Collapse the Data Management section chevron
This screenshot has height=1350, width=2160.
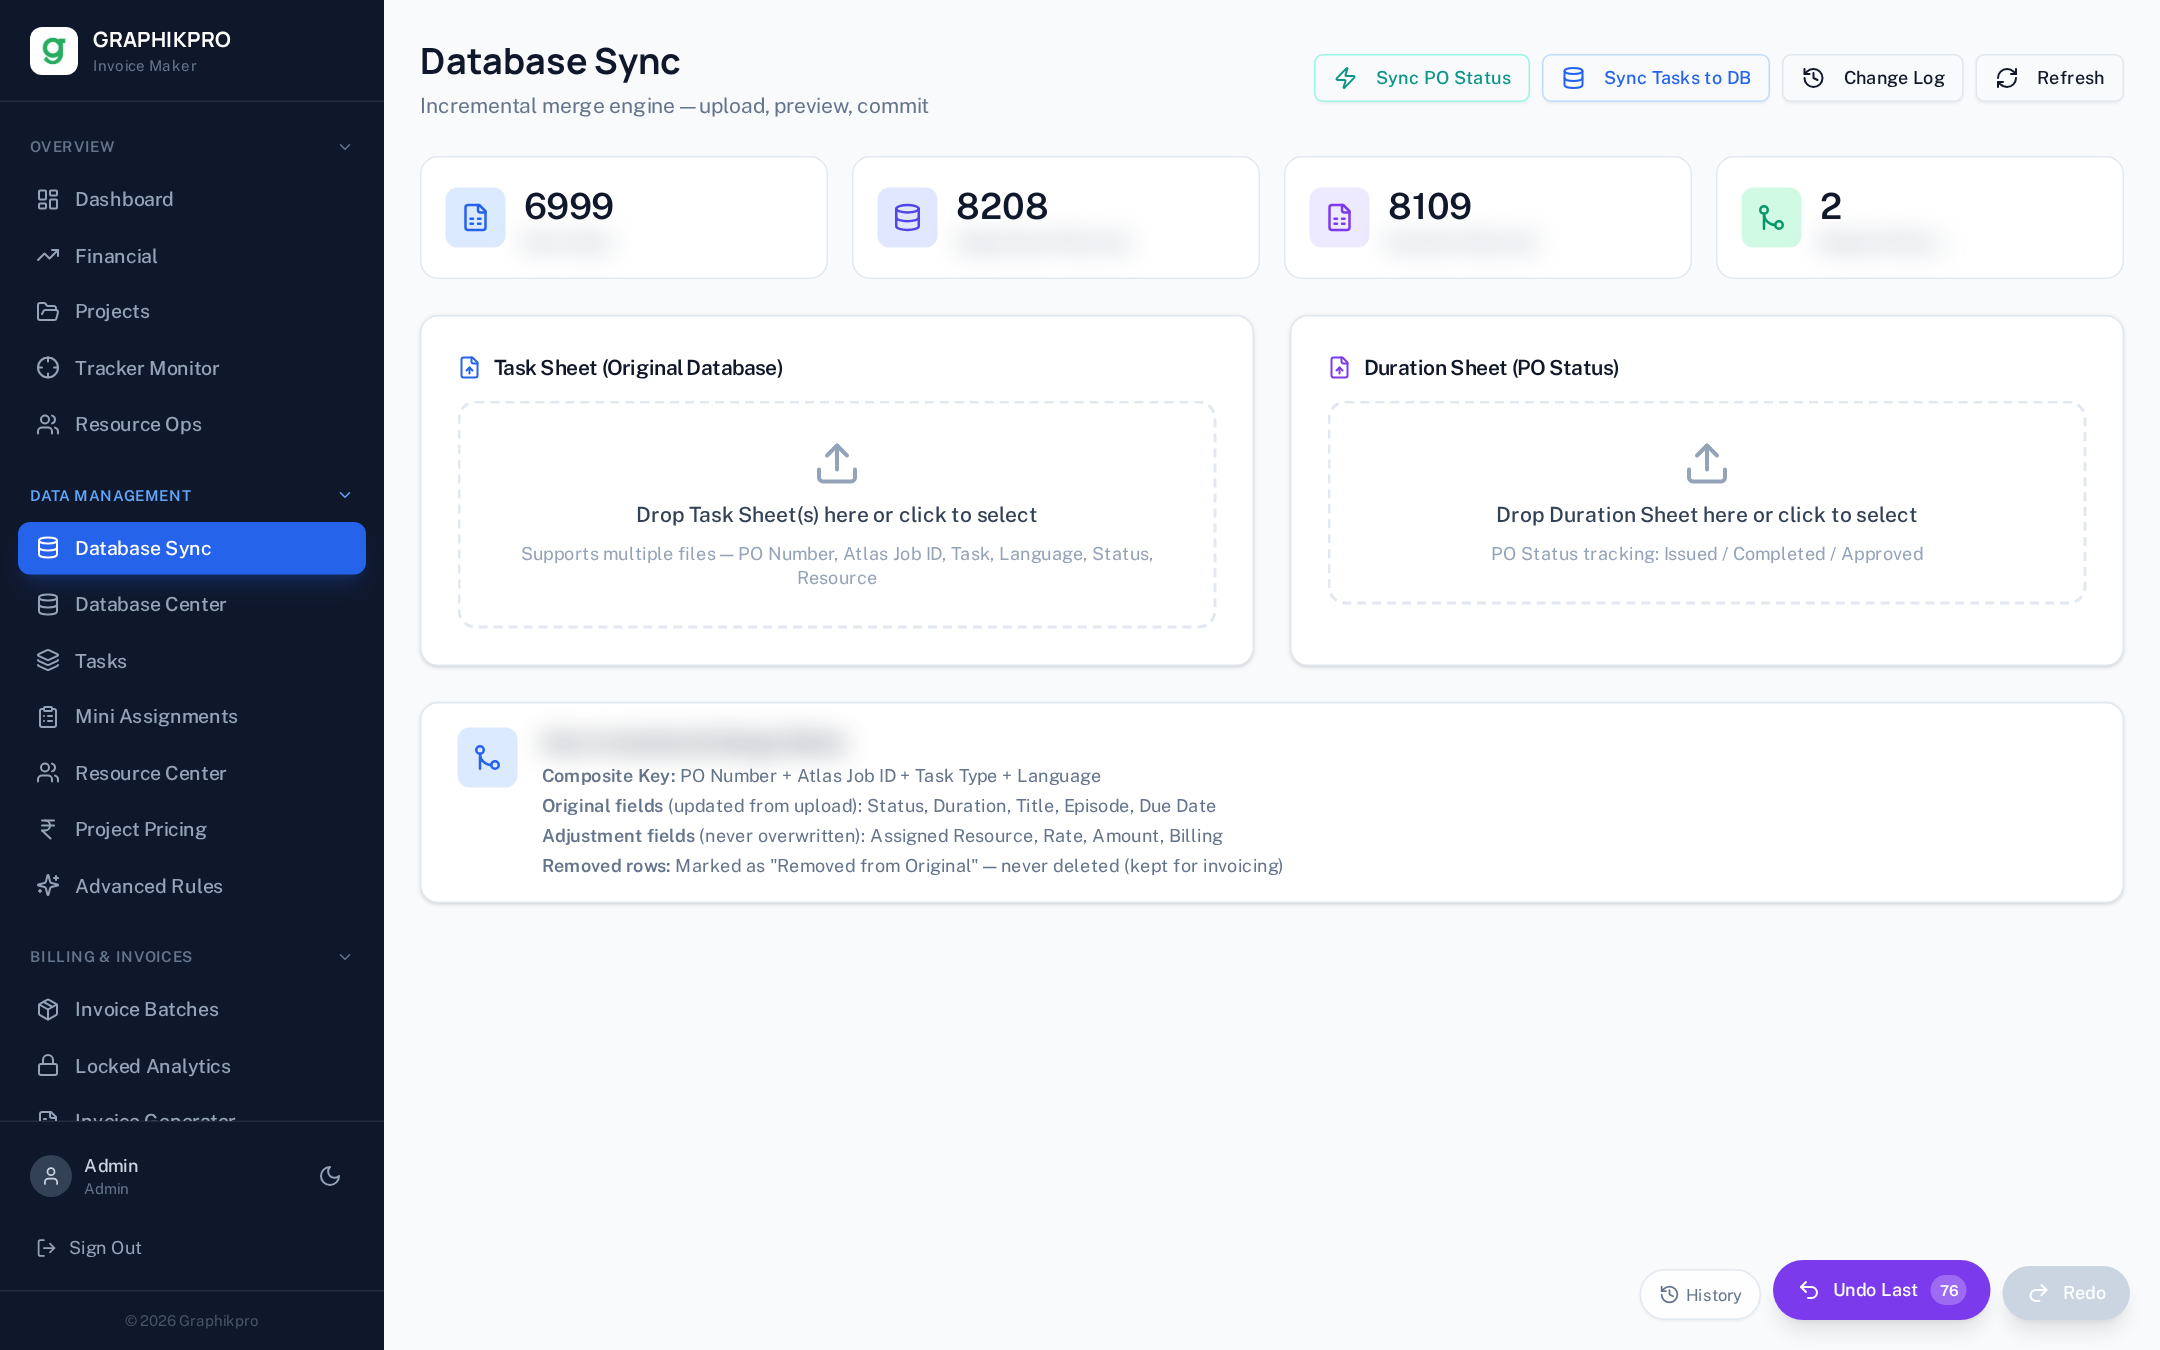click(345, 495)
